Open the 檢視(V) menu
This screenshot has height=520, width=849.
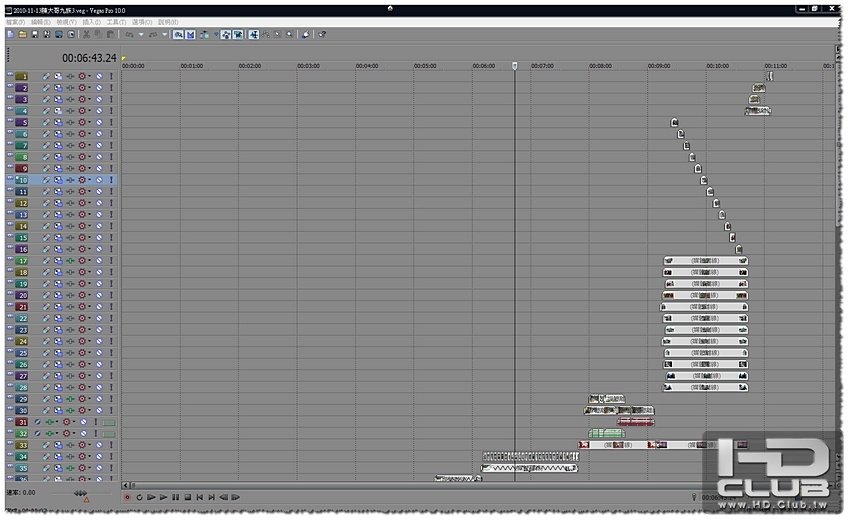(x=66, y=22)
